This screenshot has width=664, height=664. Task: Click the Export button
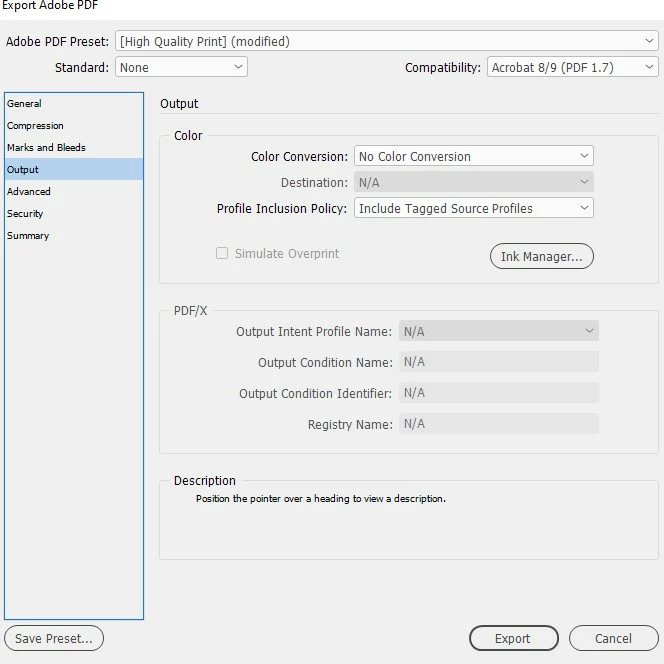click(x=513, y=638)
